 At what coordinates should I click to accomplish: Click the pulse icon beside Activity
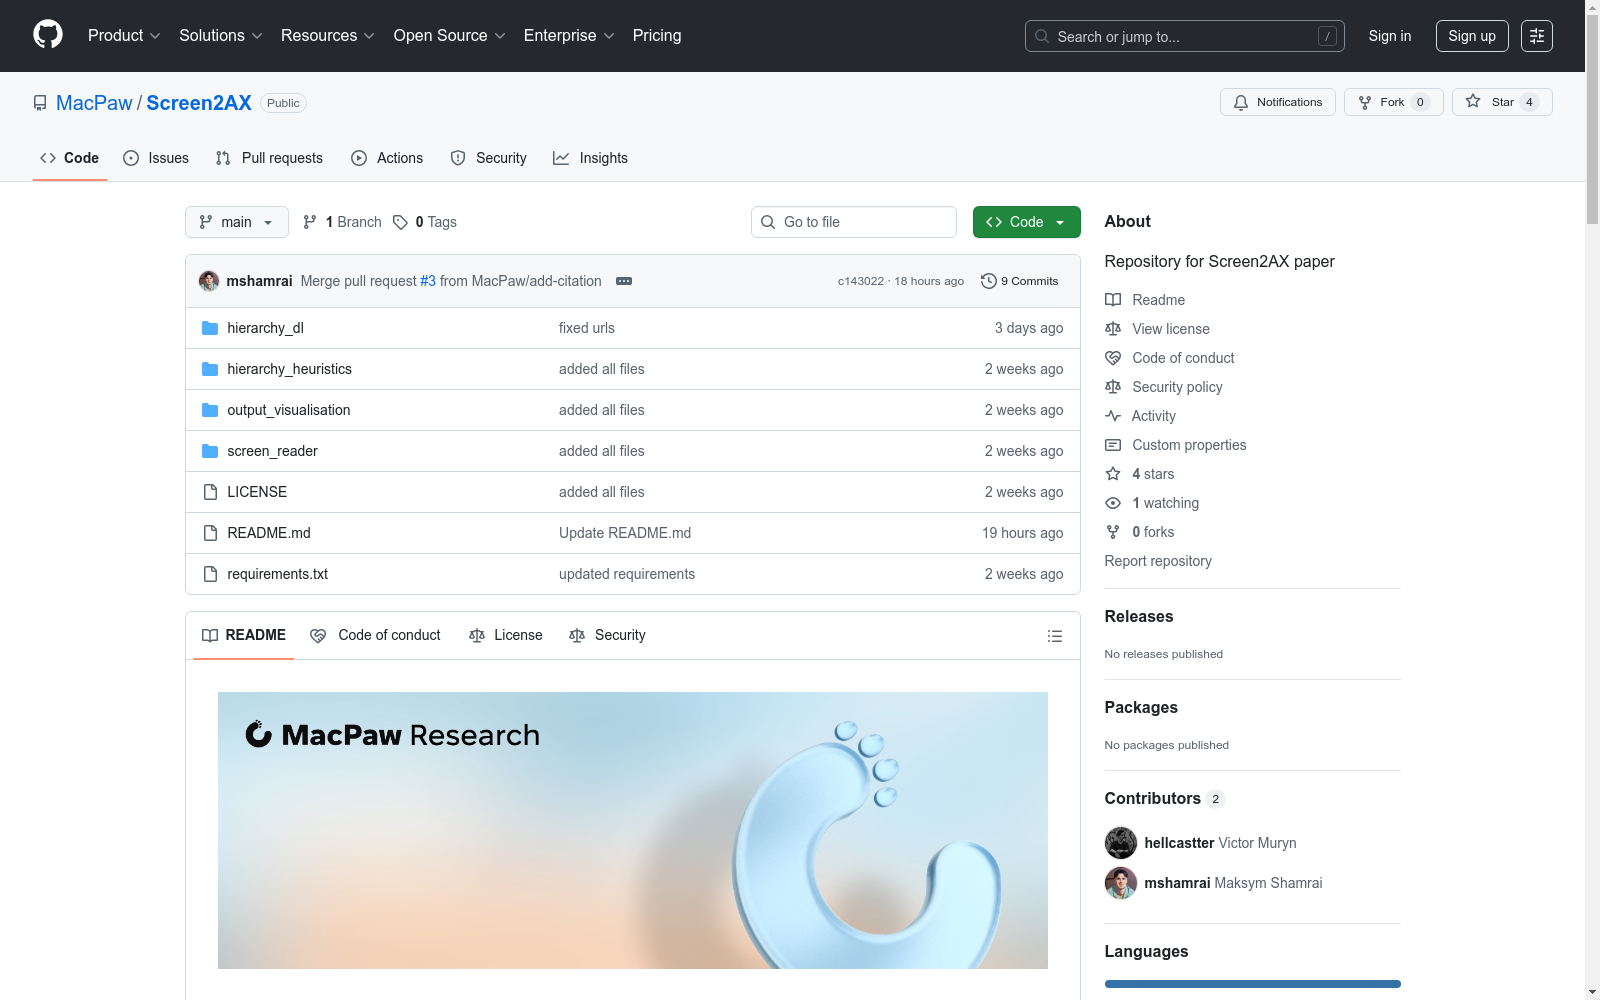(x=1113, y=416)
